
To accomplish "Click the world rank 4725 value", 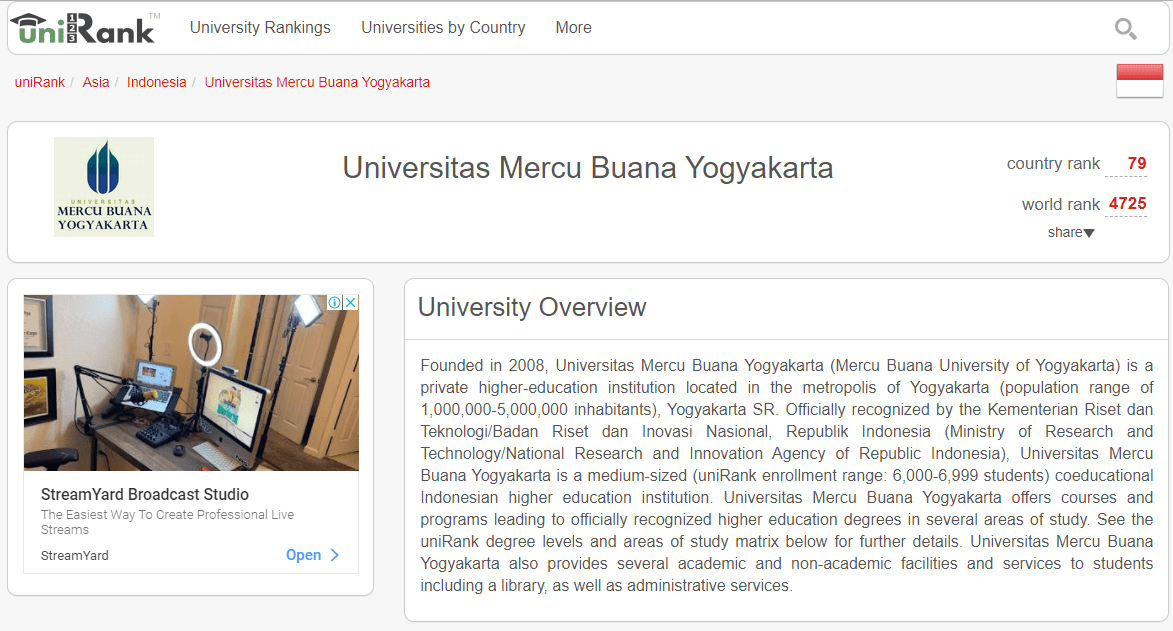I will click(x=1126, y=204).
